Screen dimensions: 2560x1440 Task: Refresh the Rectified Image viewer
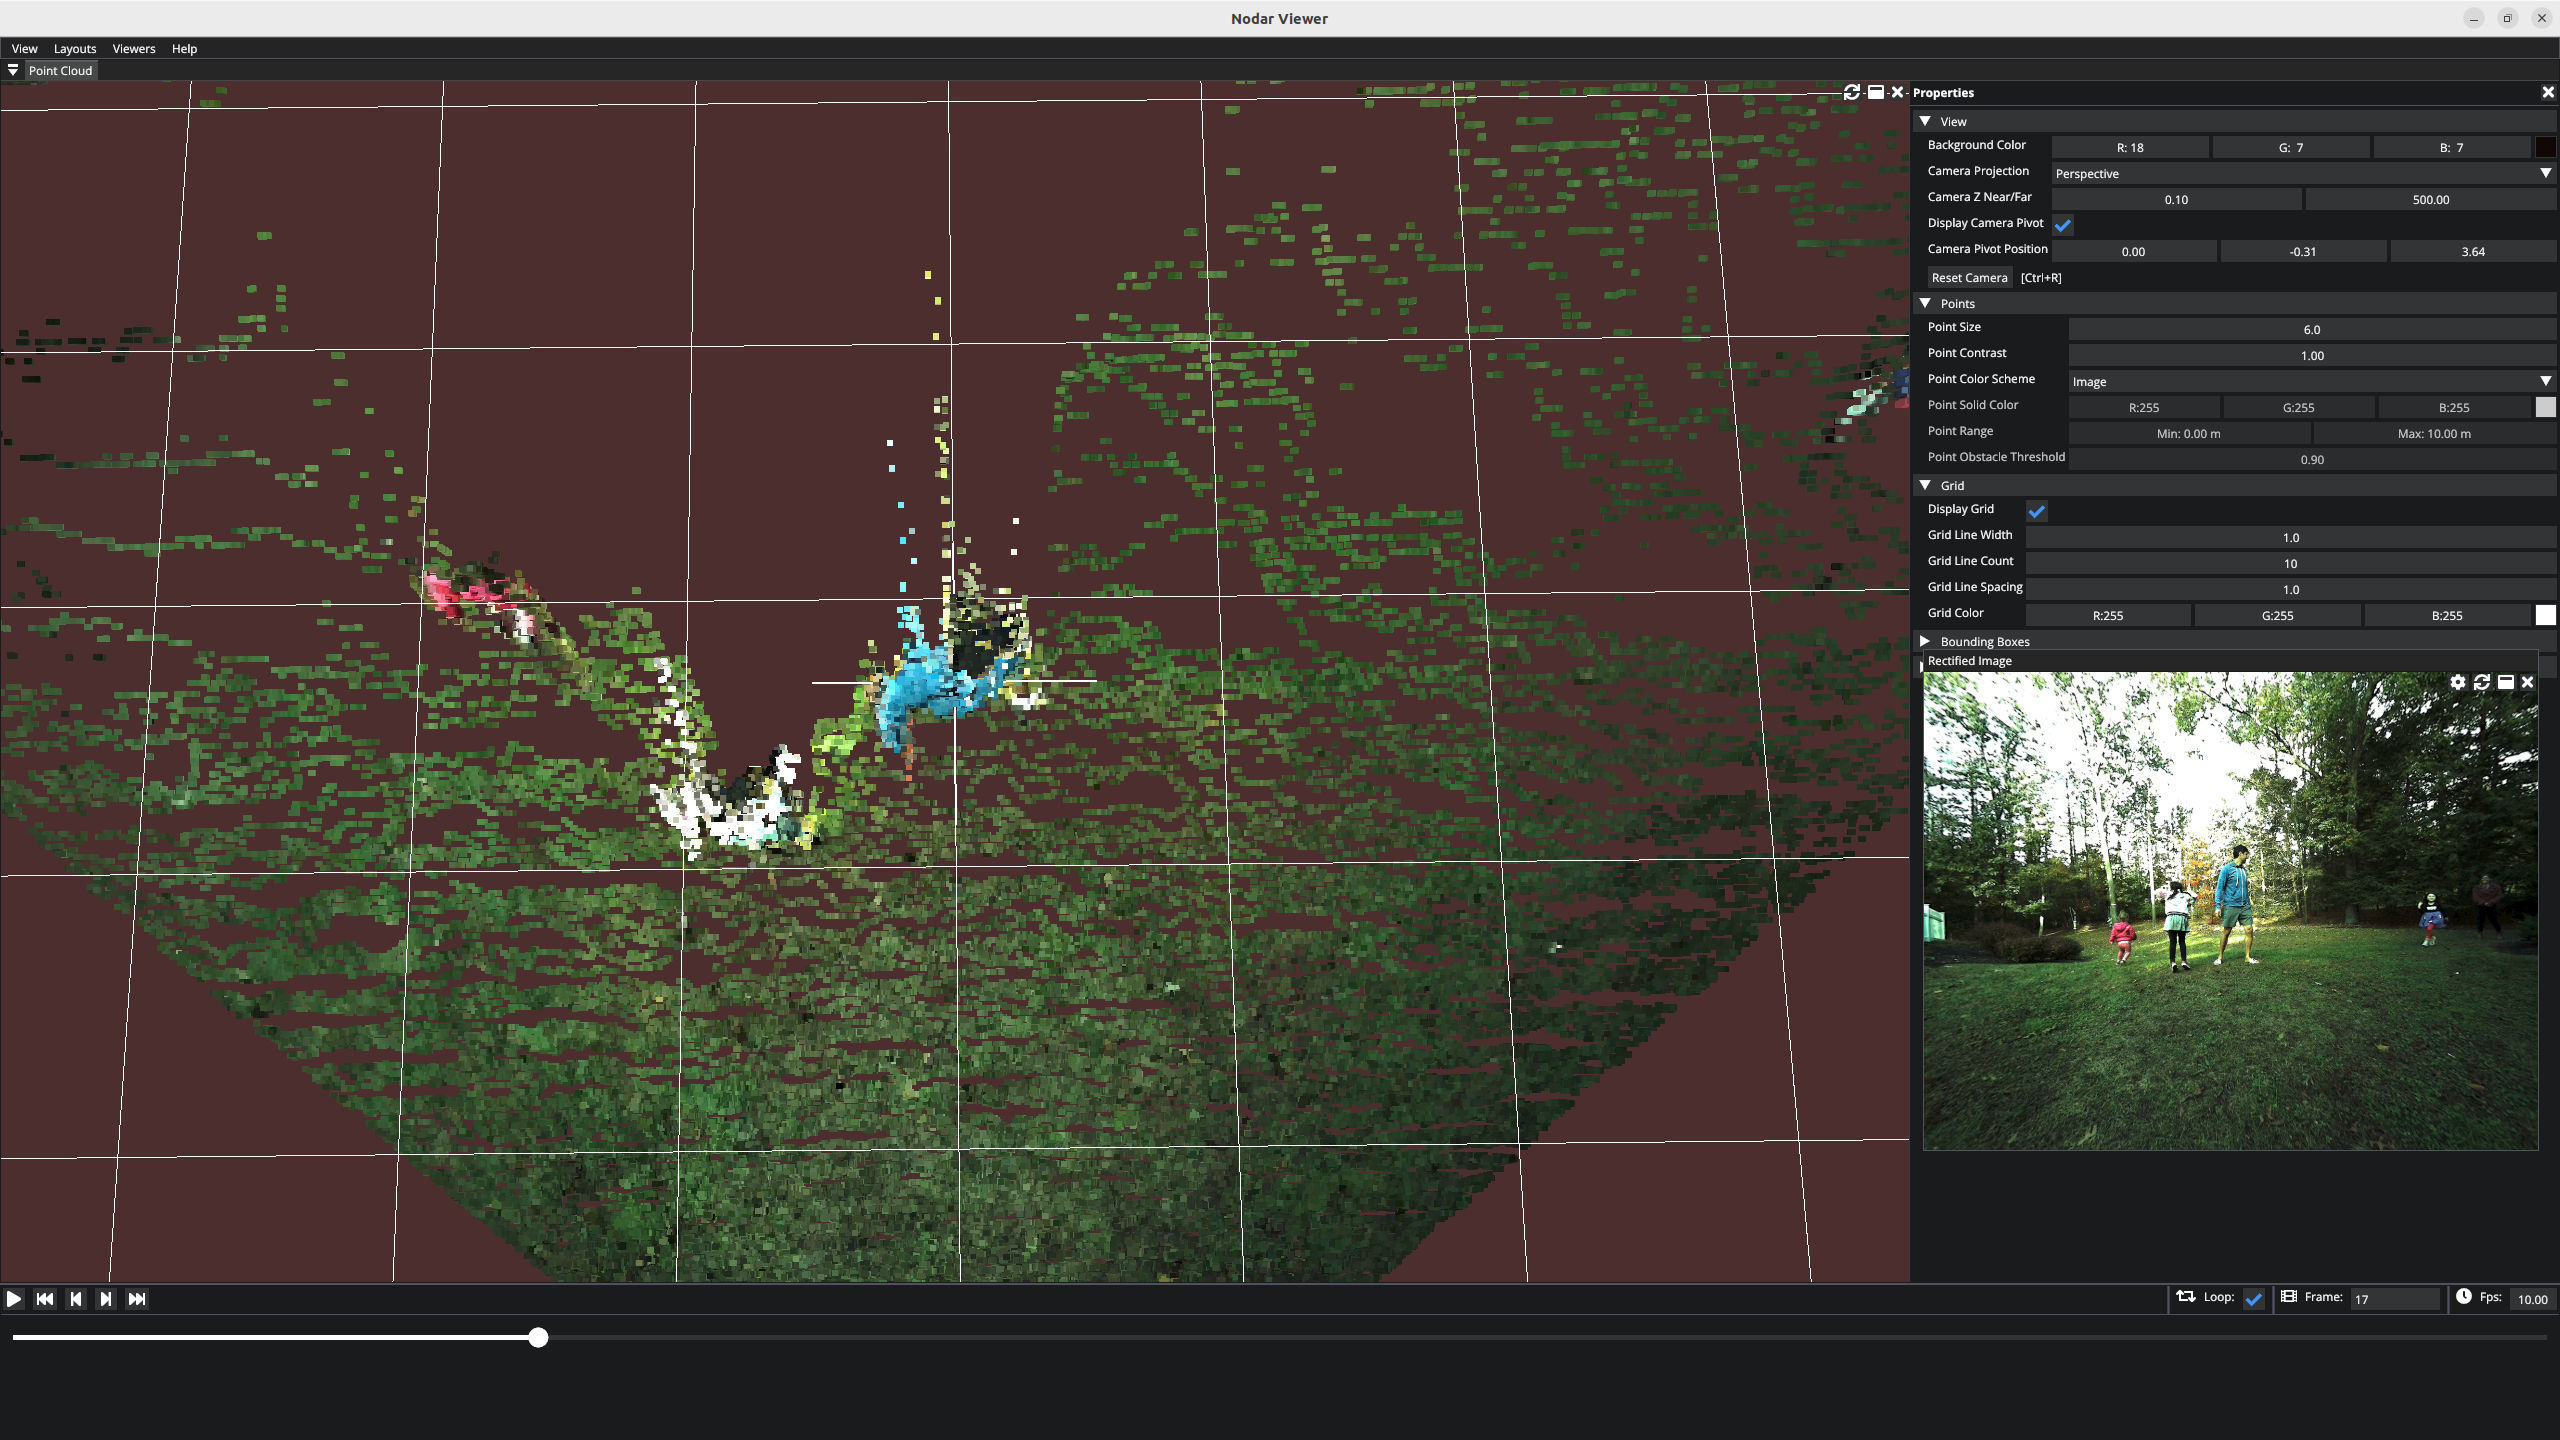[x=2481, y=682]
